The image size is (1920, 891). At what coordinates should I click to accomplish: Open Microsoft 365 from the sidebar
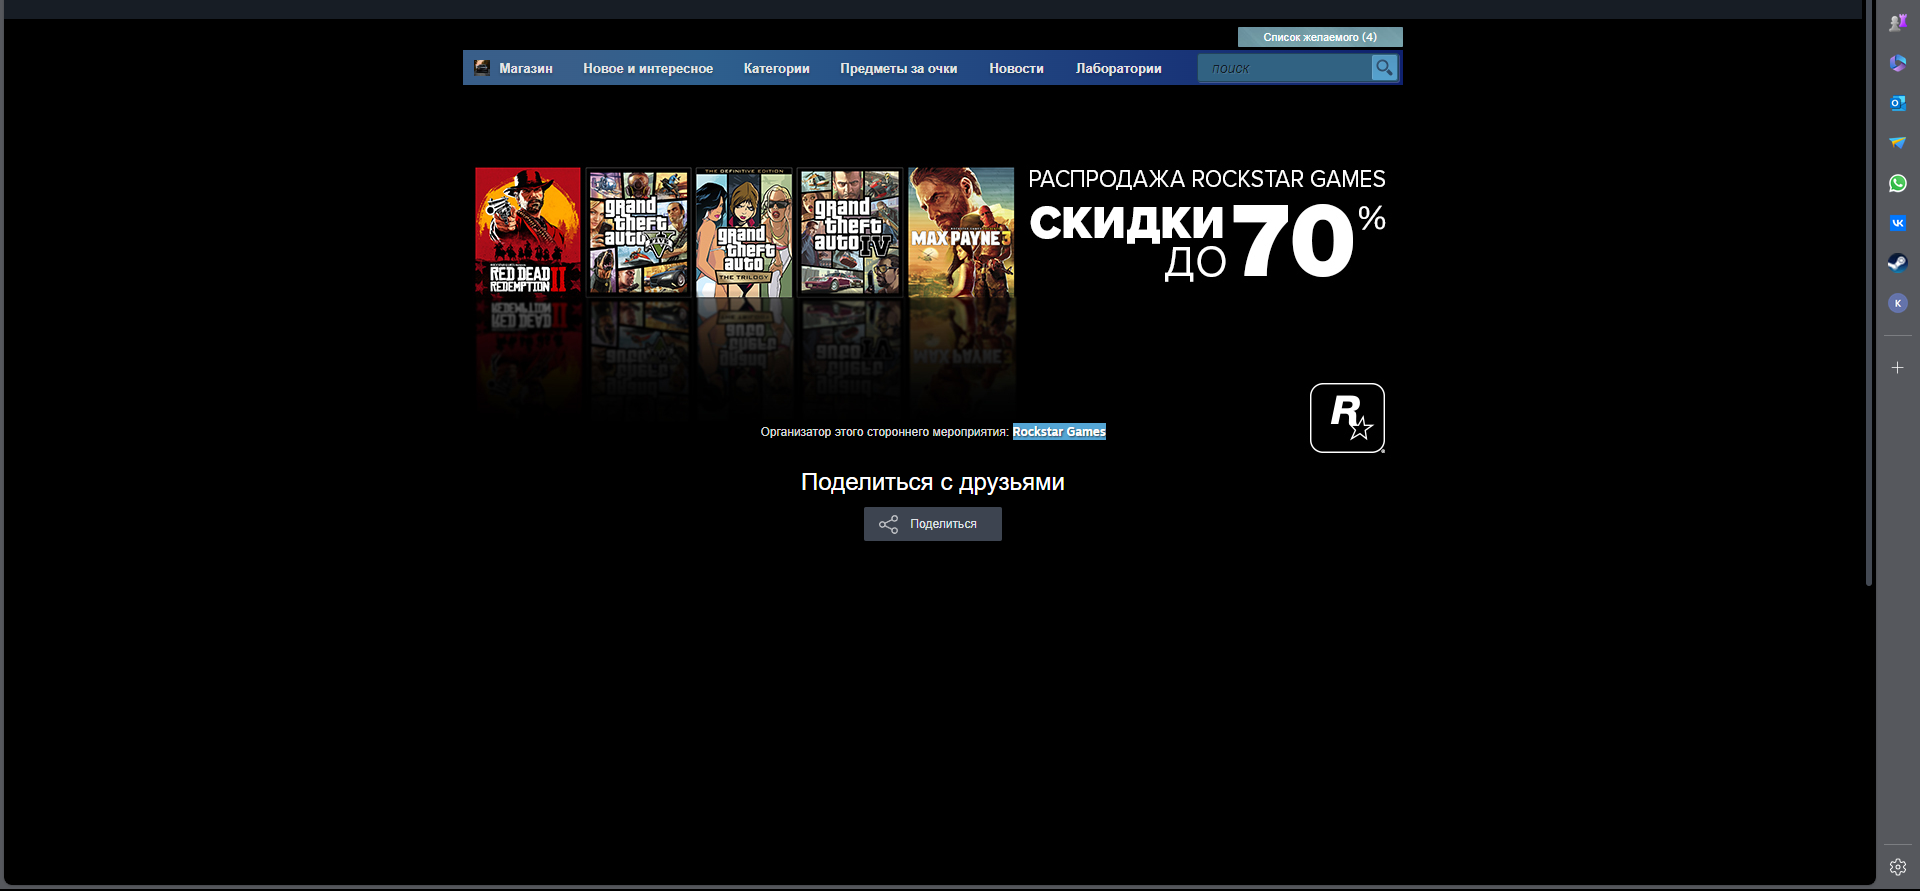tap(1897, 63)
